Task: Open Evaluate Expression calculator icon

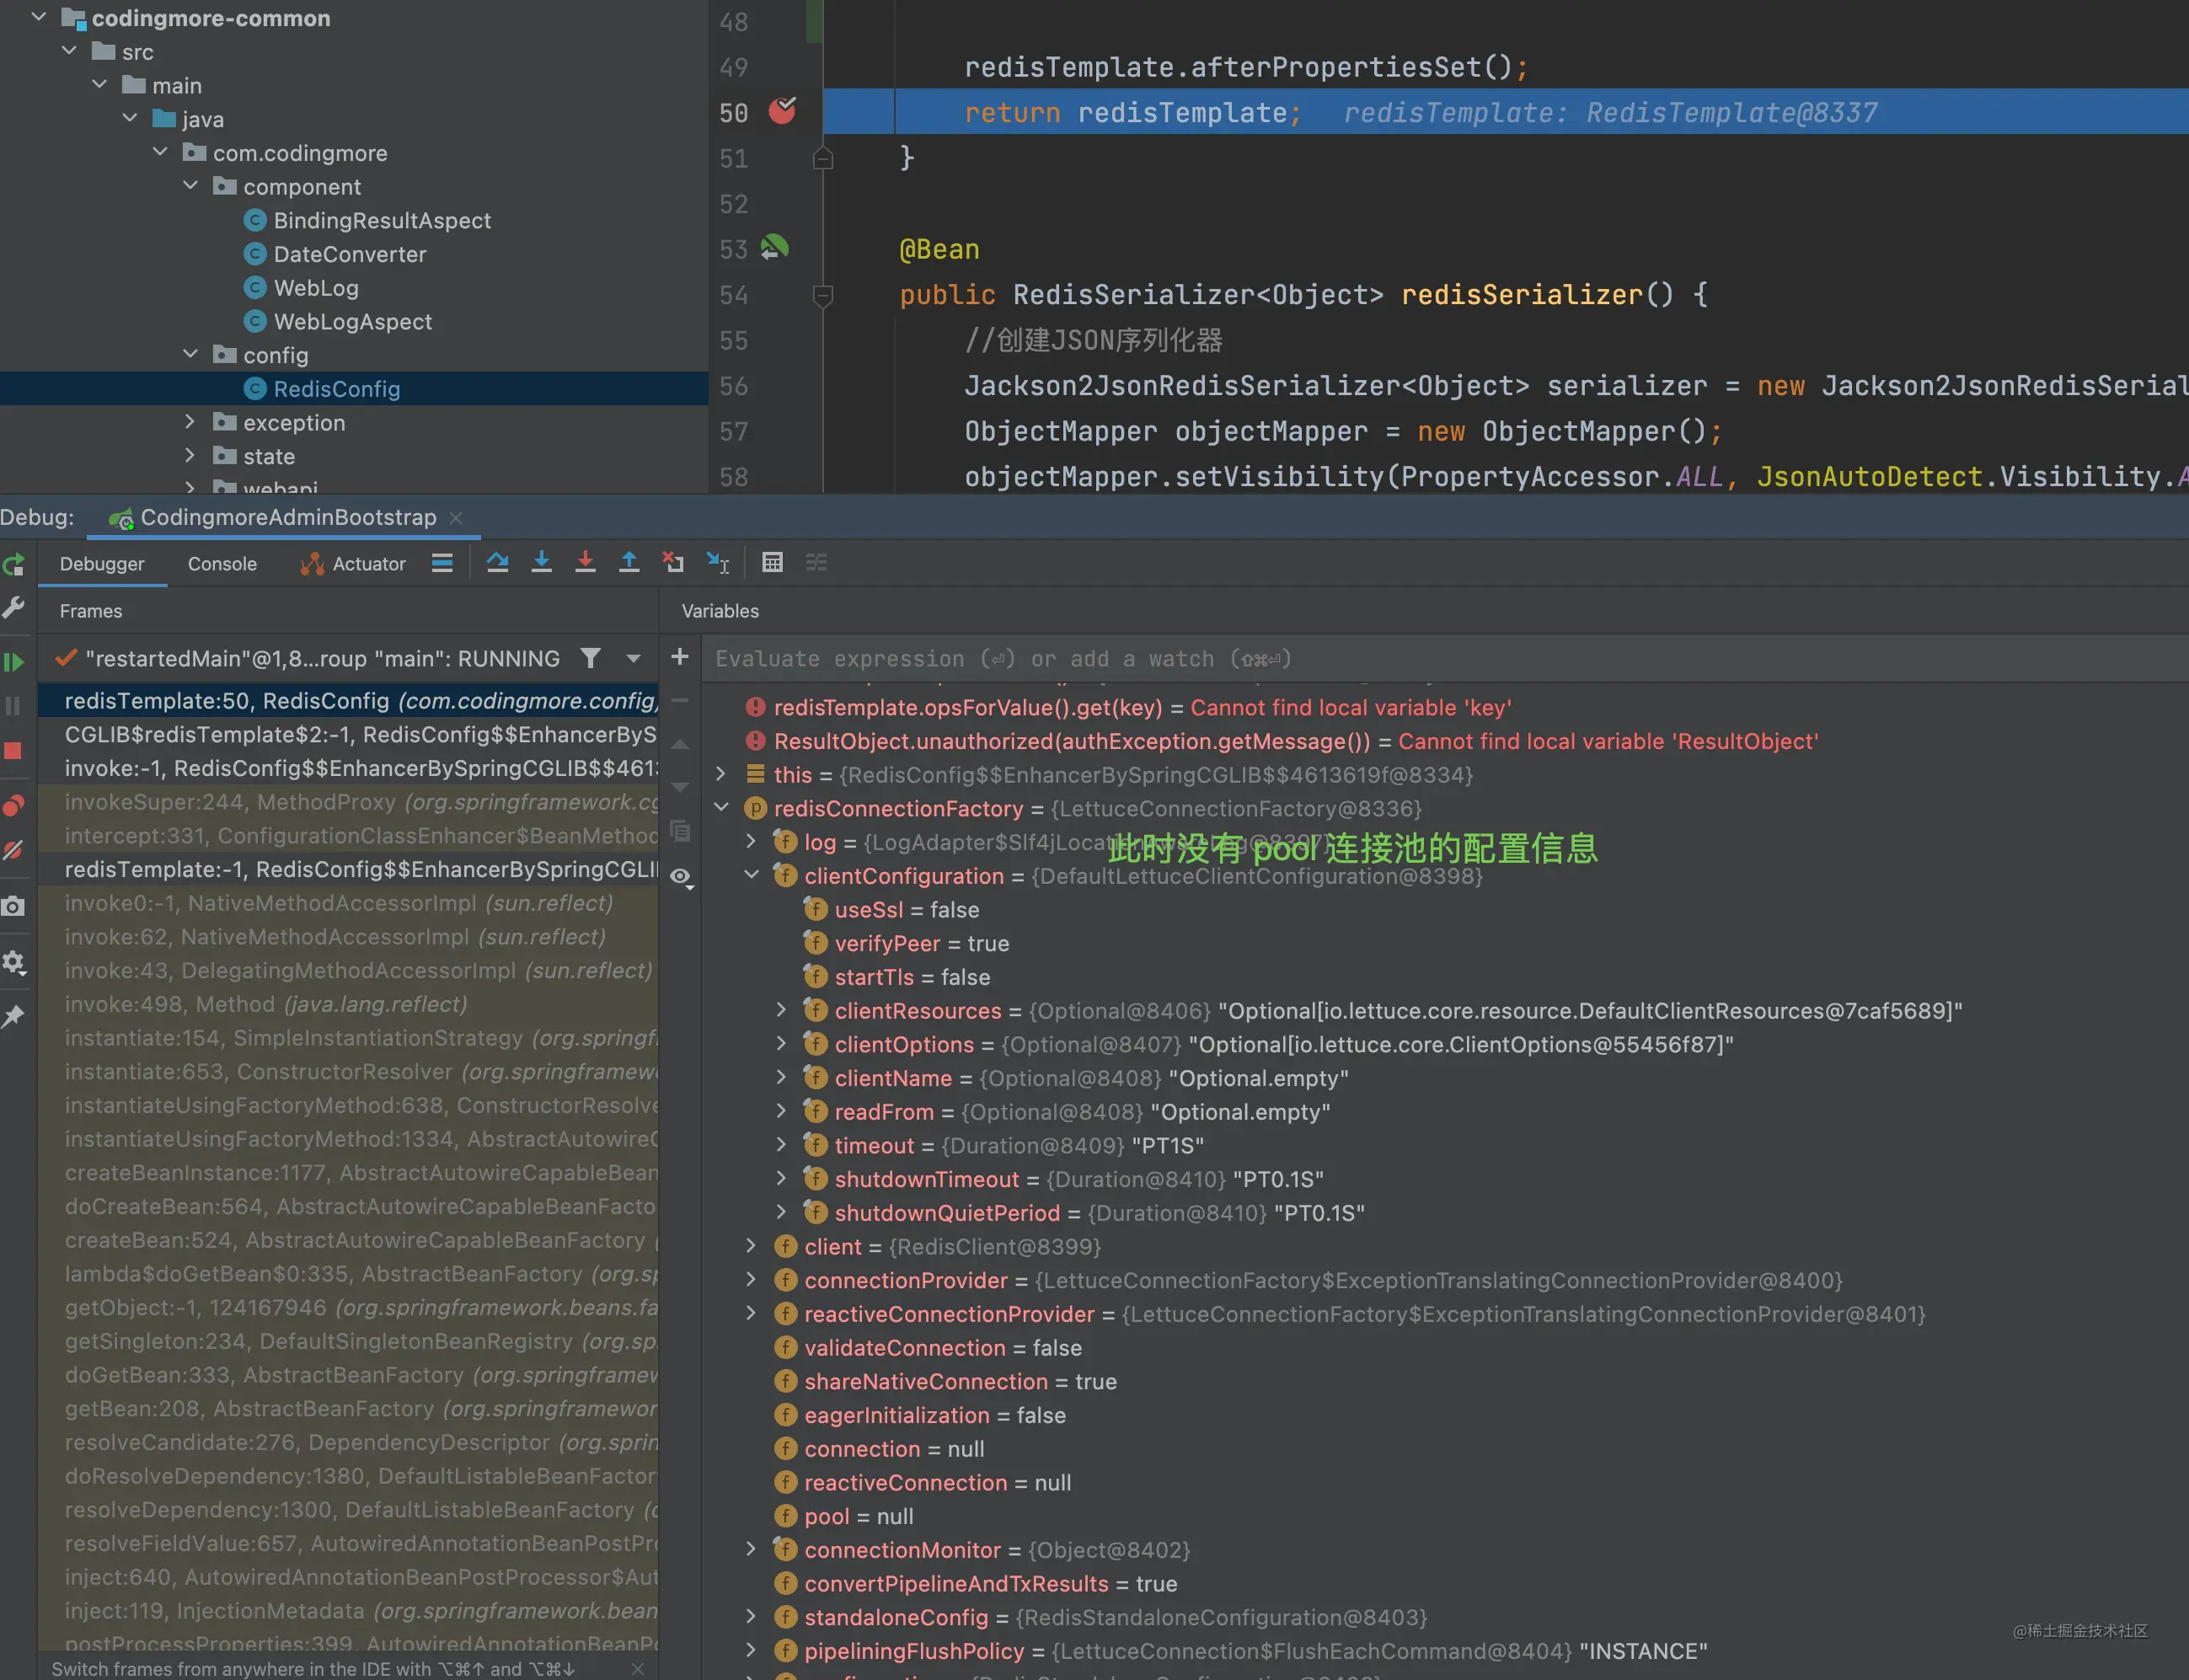Action: pyautogui.click(x=772, y=563)
